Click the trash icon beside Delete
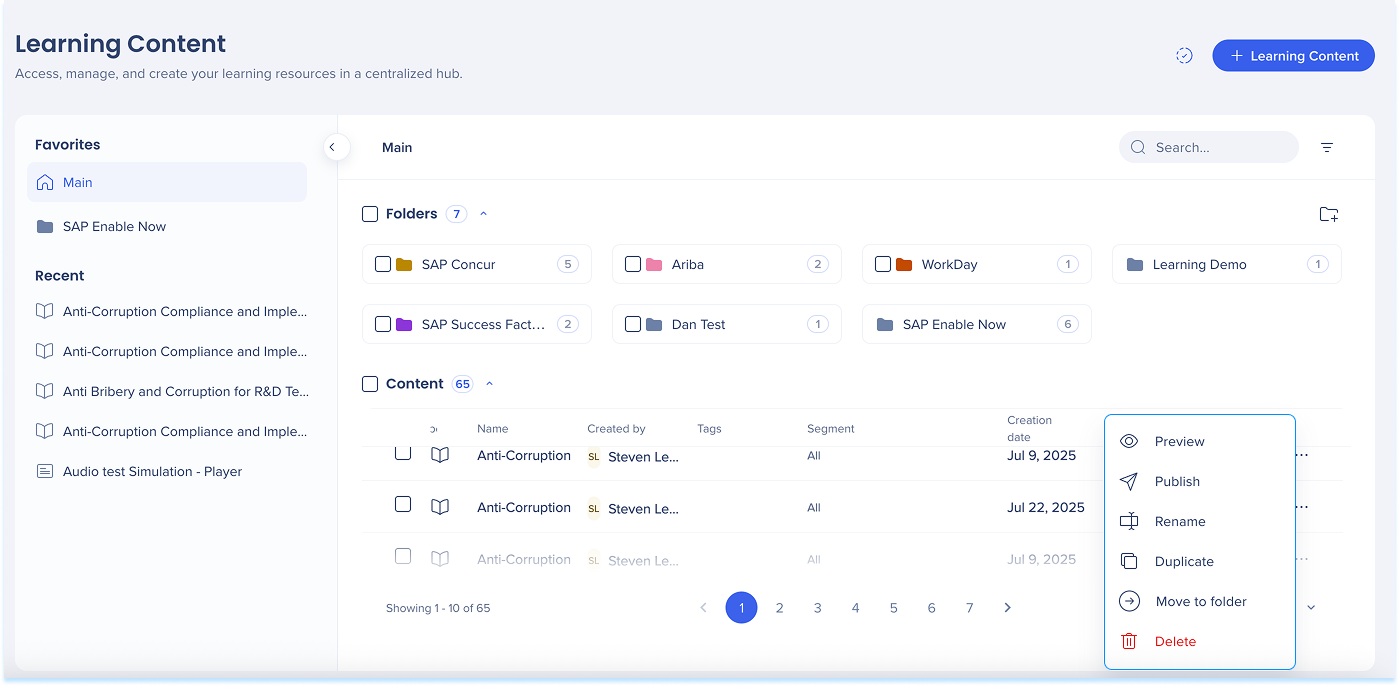 tap(1129, 642)
